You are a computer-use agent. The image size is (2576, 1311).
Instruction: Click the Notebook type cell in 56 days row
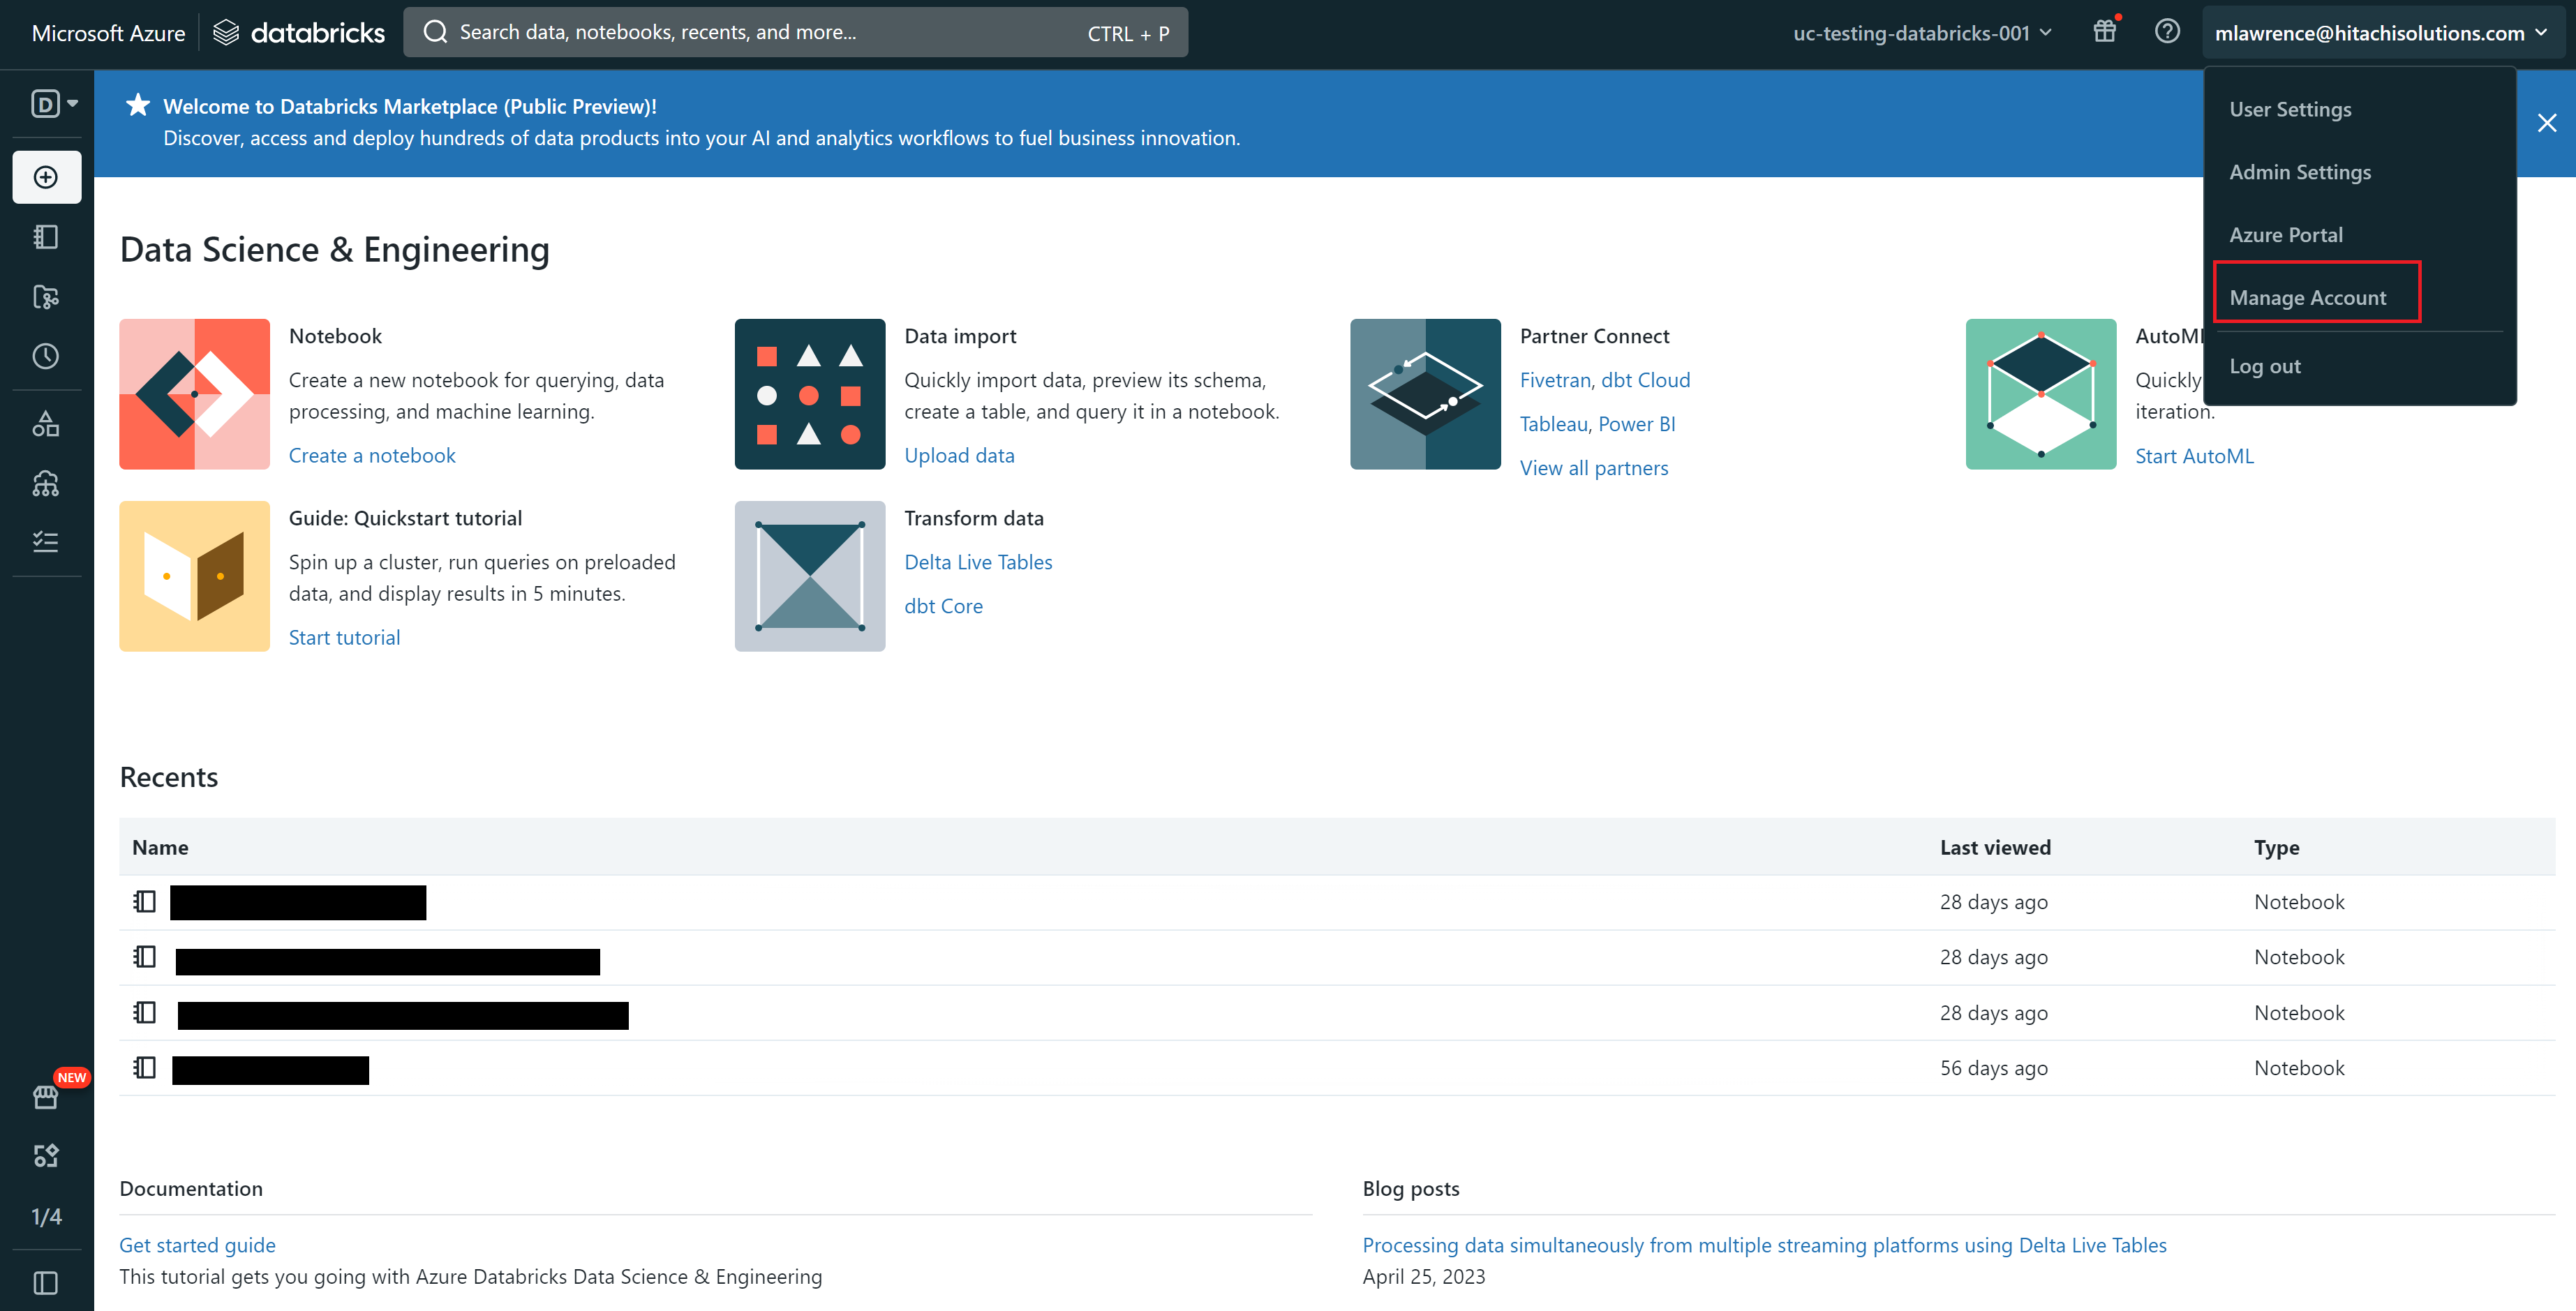[2299, 1068]
